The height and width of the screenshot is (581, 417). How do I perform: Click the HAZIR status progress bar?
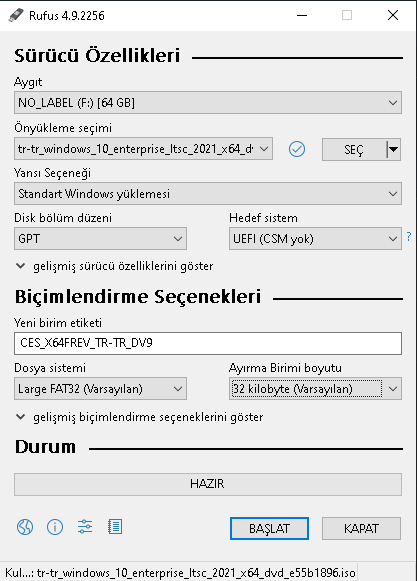point(208,484)
